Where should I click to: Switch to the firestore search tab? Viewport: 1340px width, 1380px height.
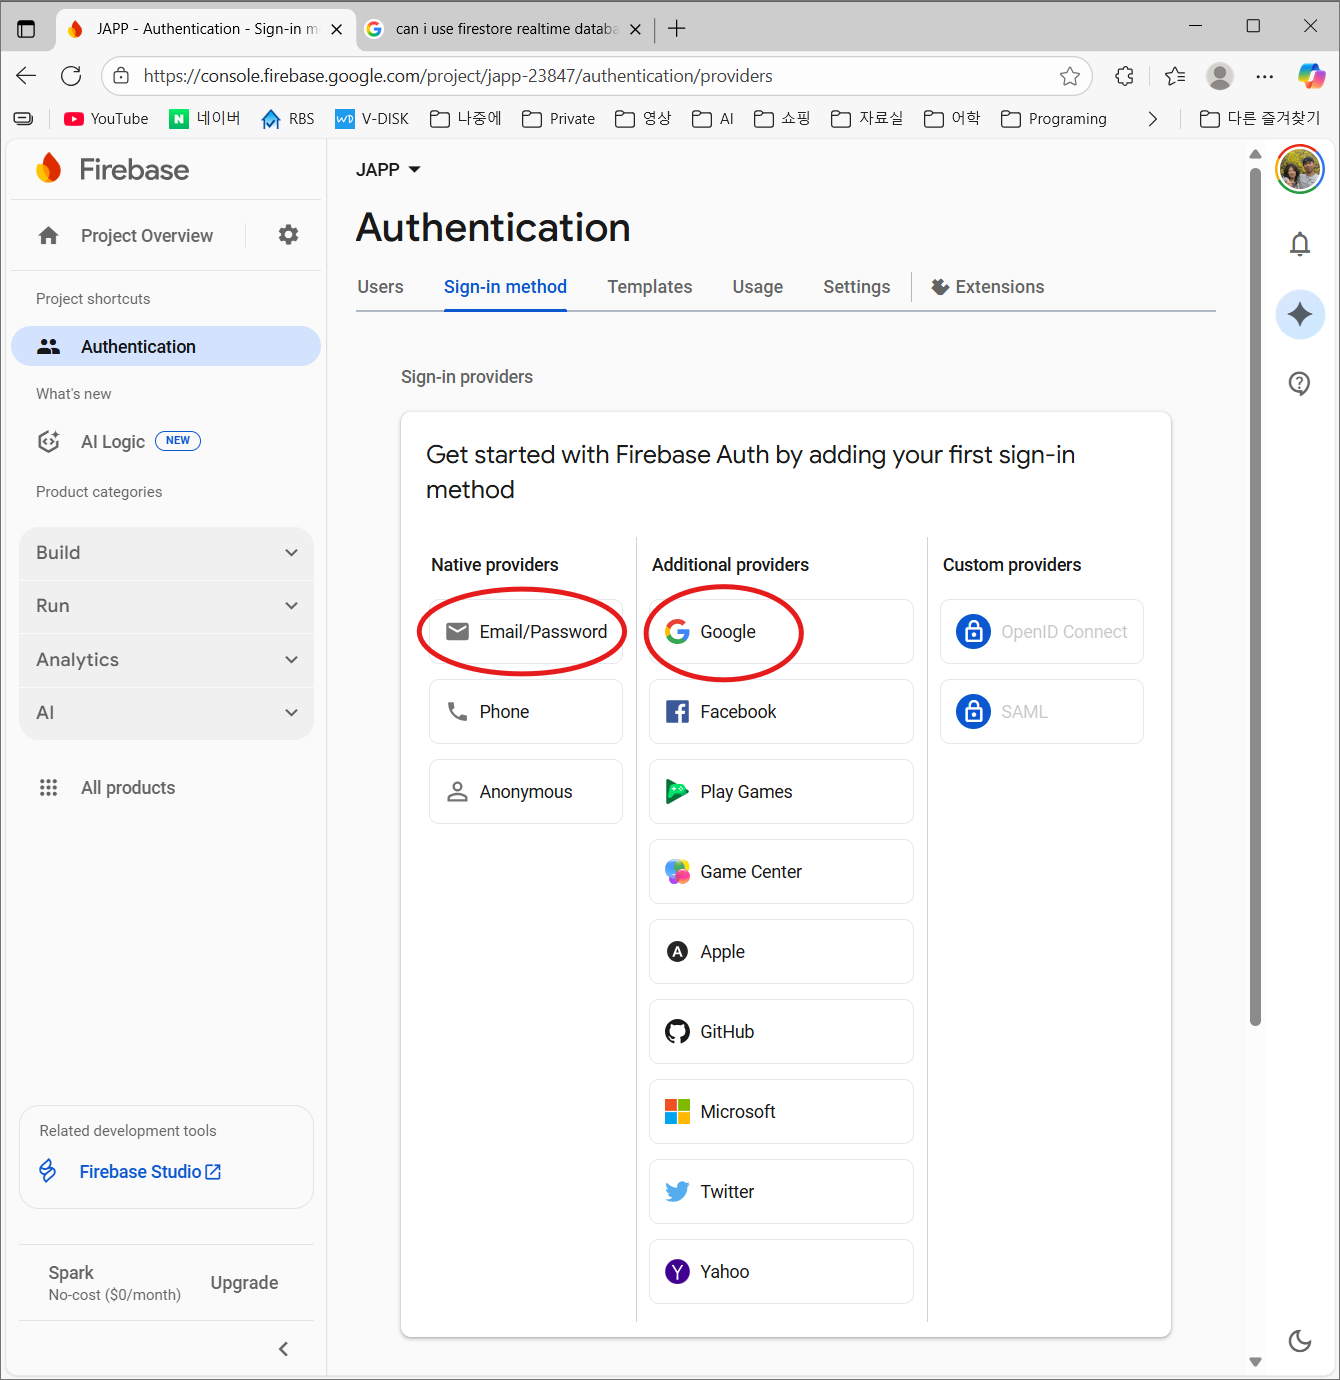[504, 29]
